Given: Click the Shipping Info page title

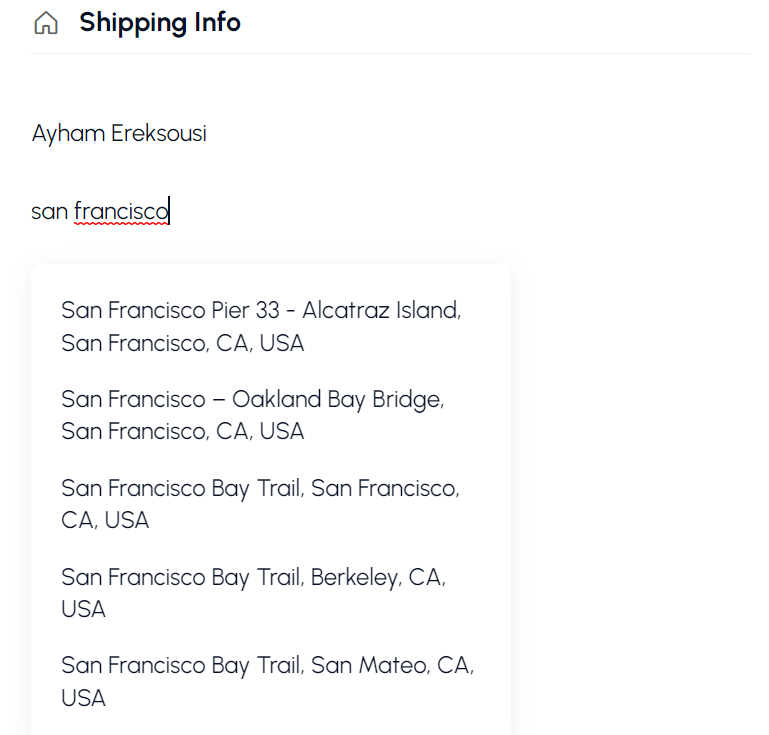Looking at the screenshot, I should (160, 22).
